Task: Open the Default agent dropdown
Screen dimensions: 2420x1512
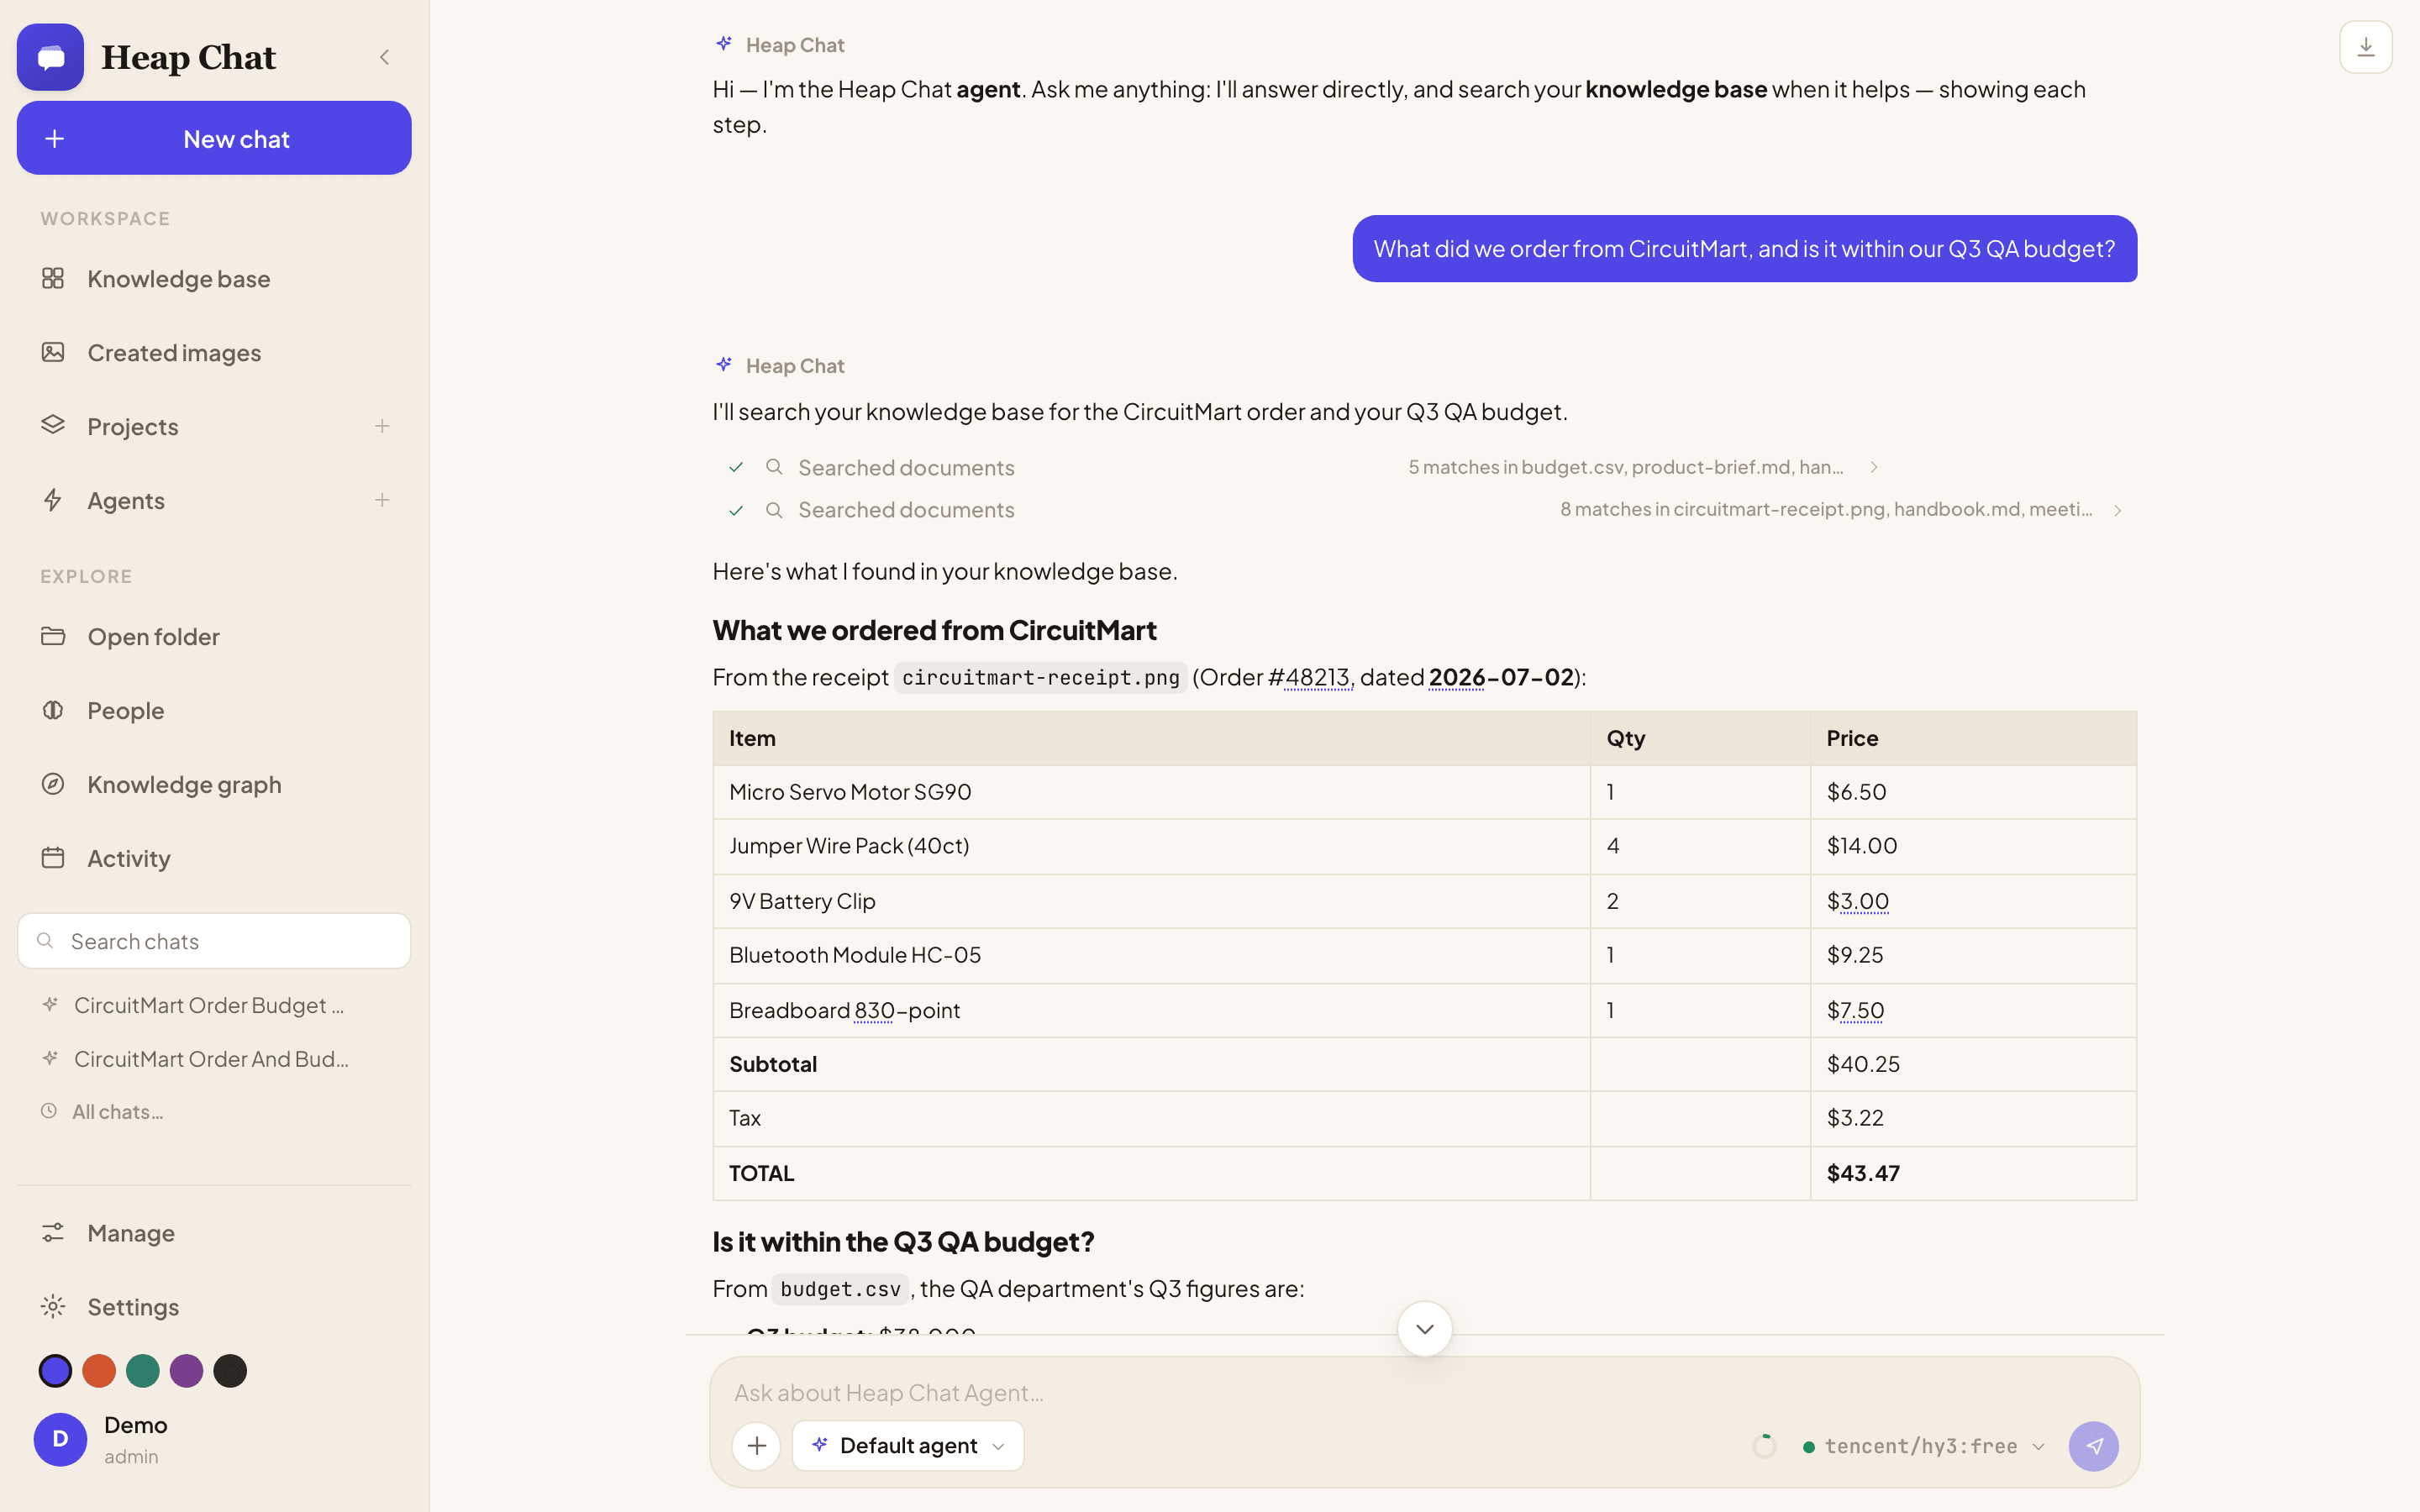Action: (x=908, y=1446)
